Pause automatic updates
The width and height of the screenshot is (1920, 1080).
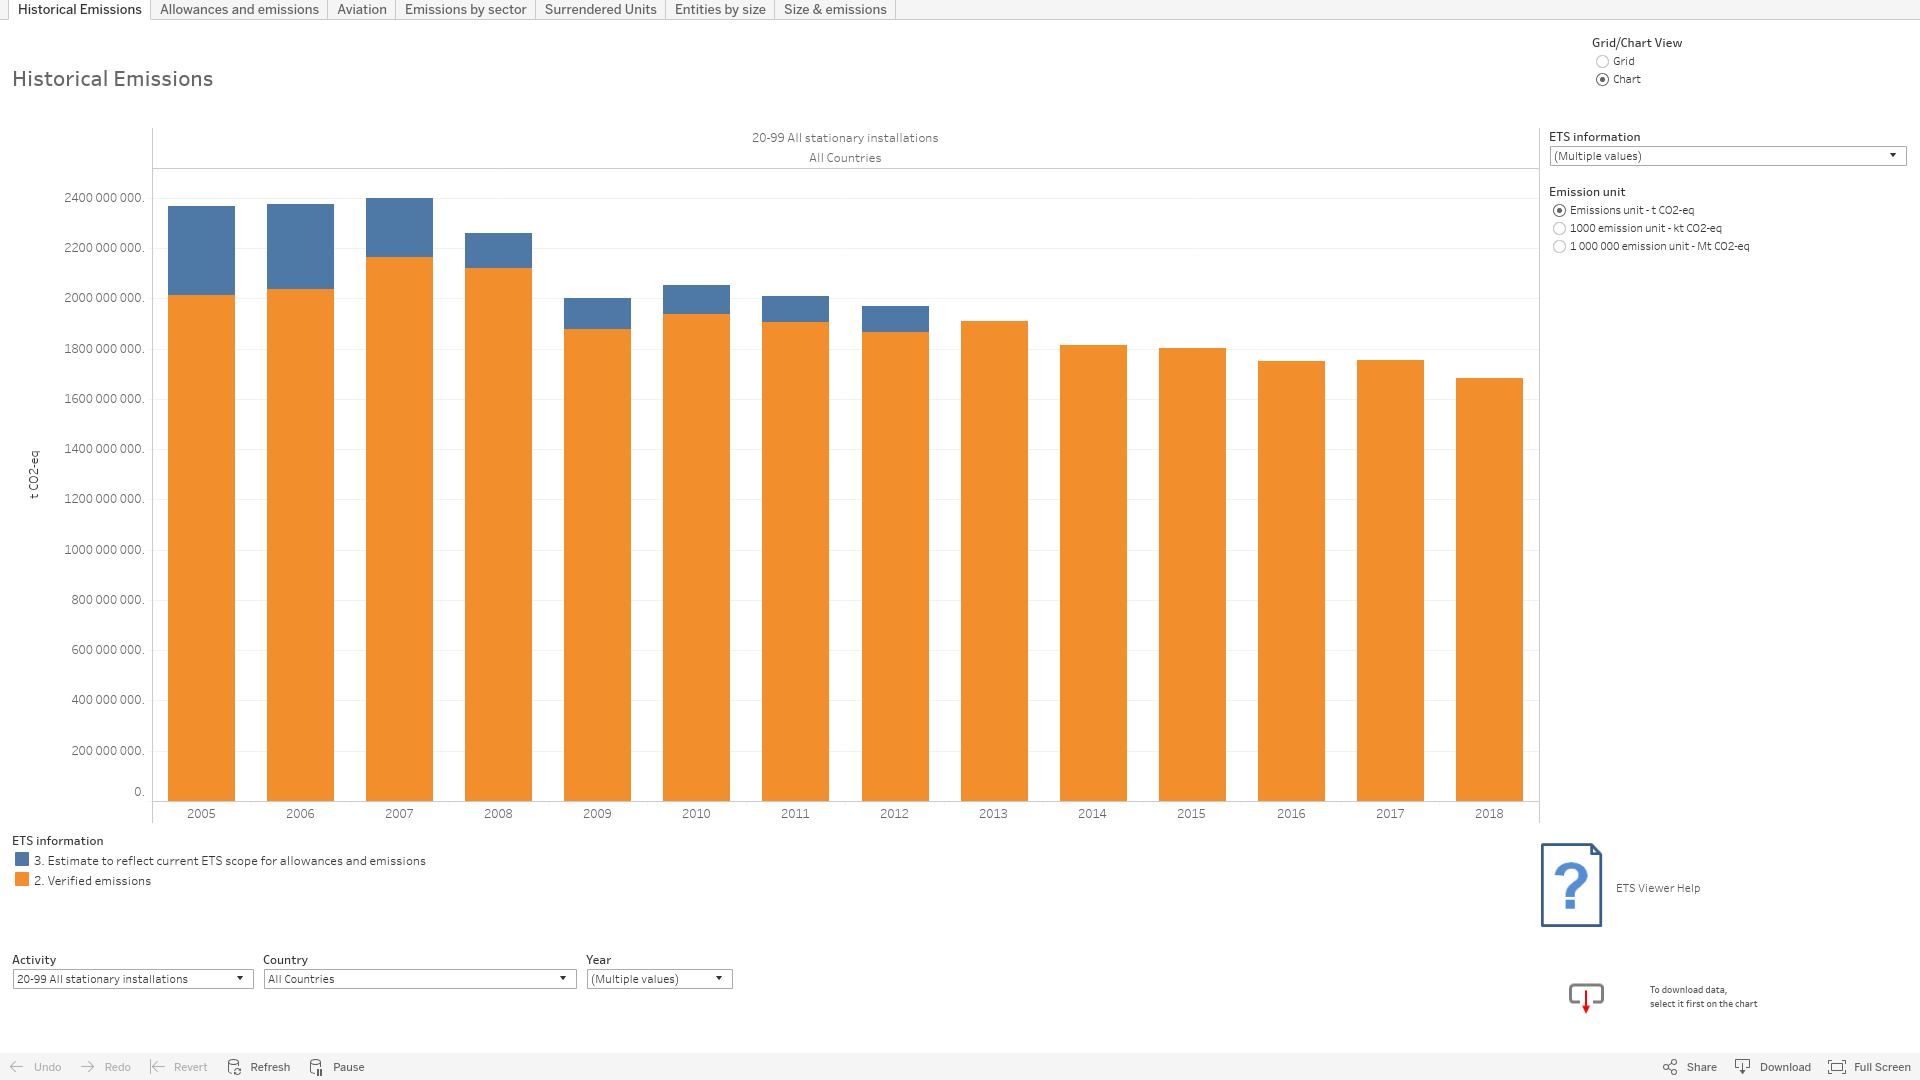(317, 1067)
